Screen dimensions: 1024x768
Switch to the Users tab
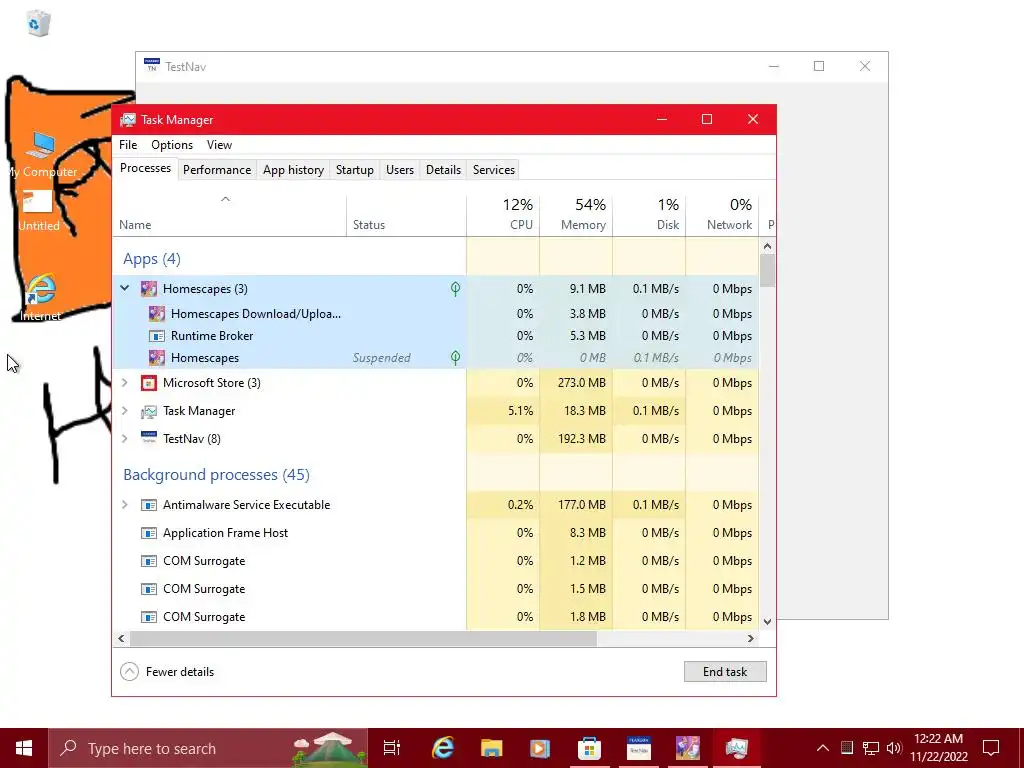coord(400,170)
